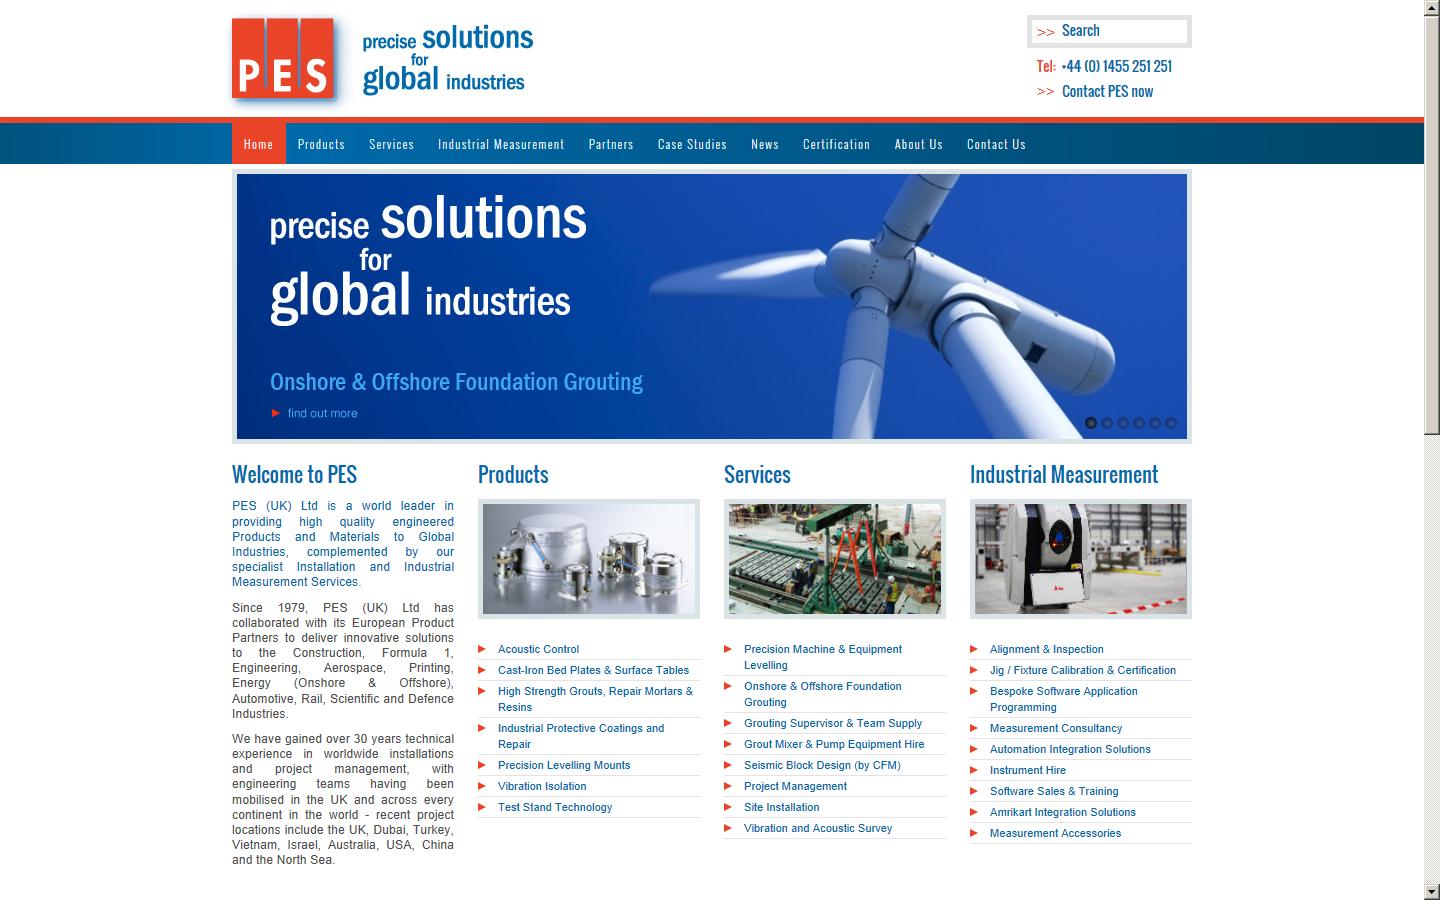This screenshot has width=1440, height=900.
Task: Open "Jig / Fixture Calibration & Certification"
Action: coord(1082,670)
